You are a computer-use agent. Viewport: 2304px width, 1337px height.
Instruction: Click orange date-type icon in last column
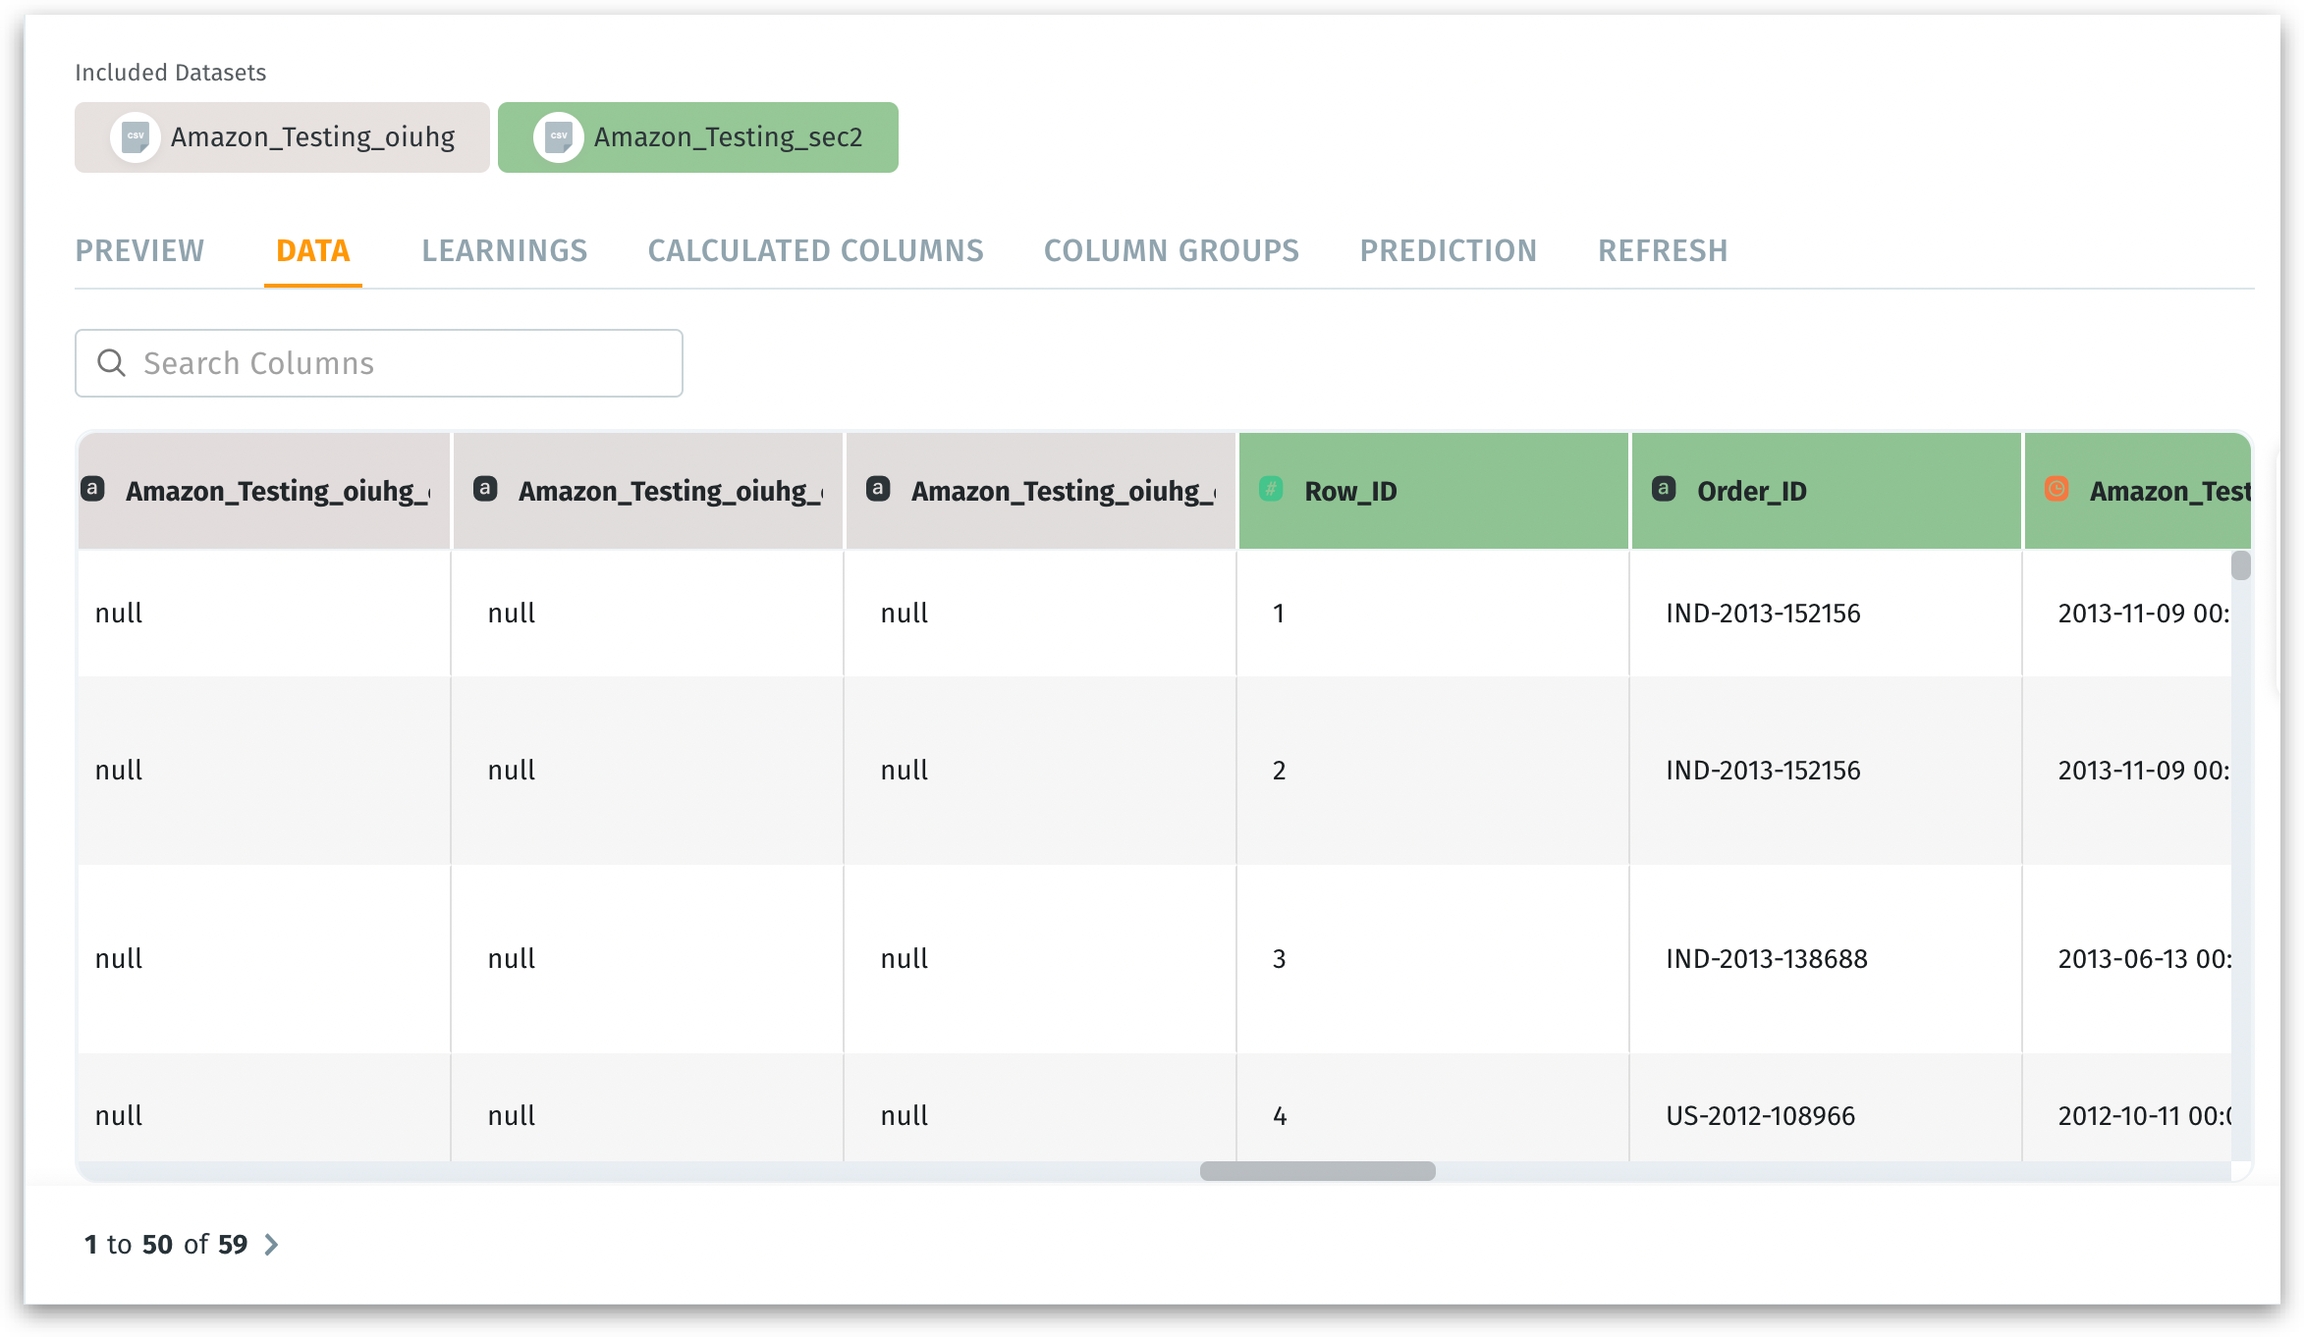(2056, 489)
